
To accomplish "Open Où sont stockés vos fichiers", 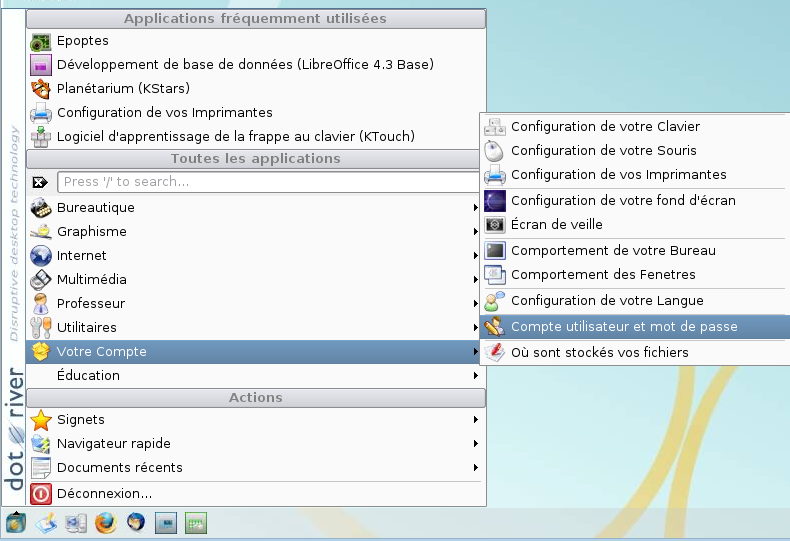I will click(x=599, y=352).
